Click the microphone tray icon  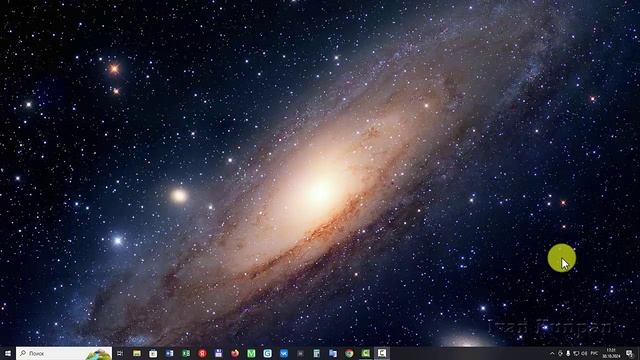pyautogui.click(x=568, y=353)
